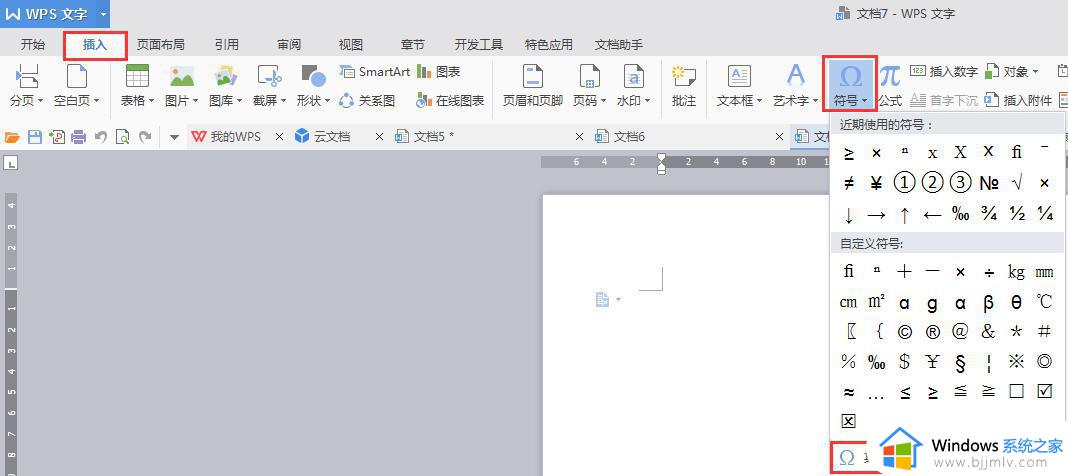
Task: Add a 批注 comment
Action: [x=684, y=86]
